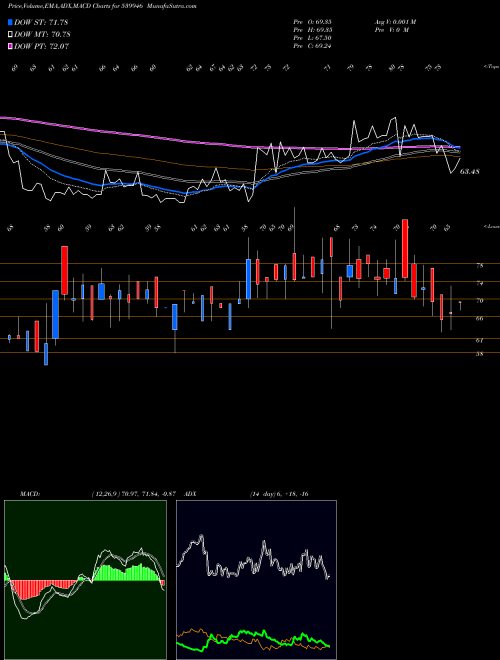The height and width of the screenshot is (660, 500).
Task: Click the 'Pre O: 69.33' value
Action: [x=312, y=22]
